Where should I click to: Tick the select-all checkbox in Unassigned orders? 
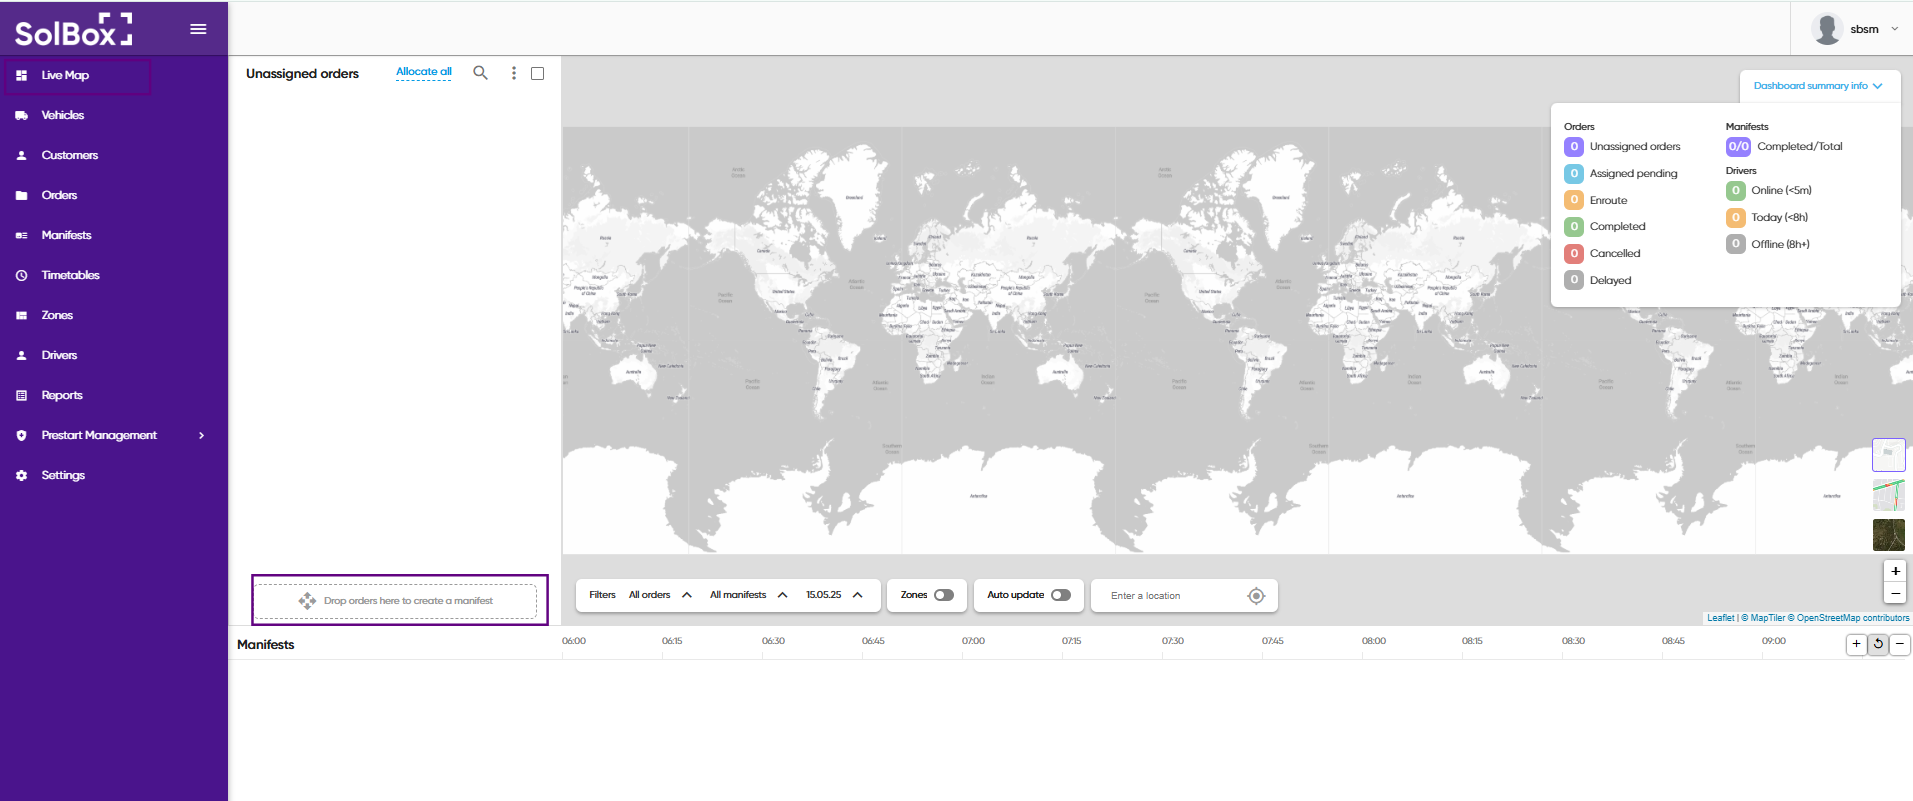pos(537,73)
